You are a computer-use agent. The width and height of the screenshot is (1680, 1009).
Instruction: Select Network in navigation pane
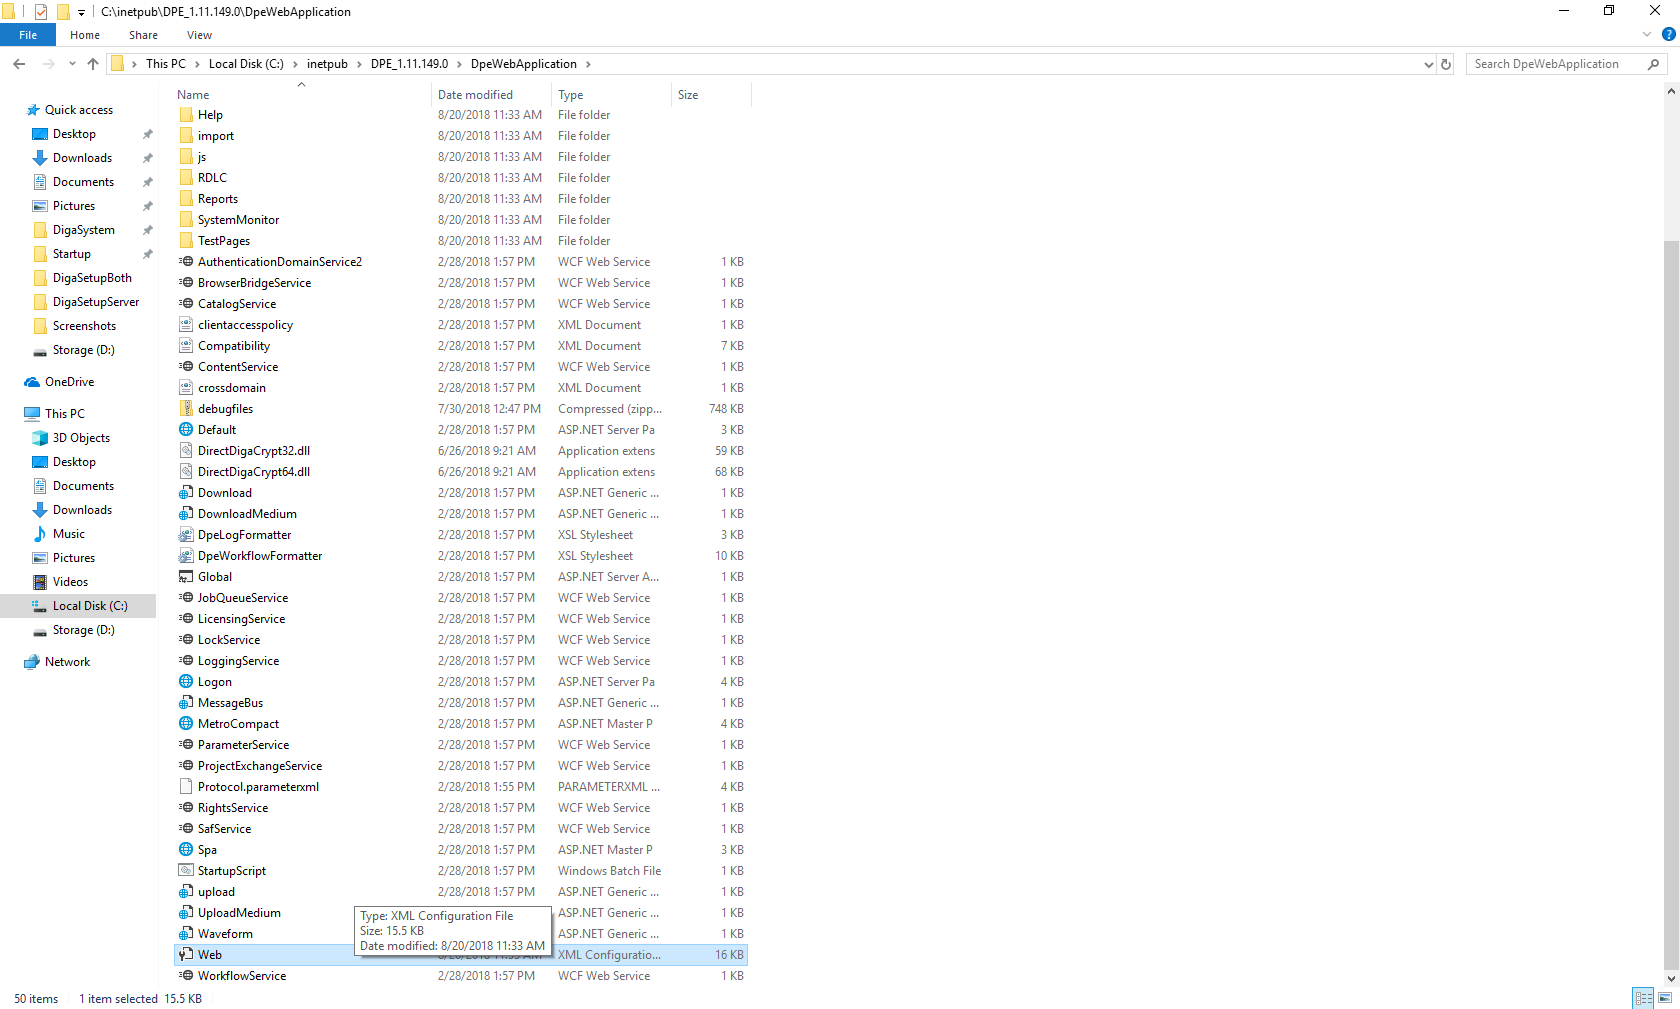point(67,662)
